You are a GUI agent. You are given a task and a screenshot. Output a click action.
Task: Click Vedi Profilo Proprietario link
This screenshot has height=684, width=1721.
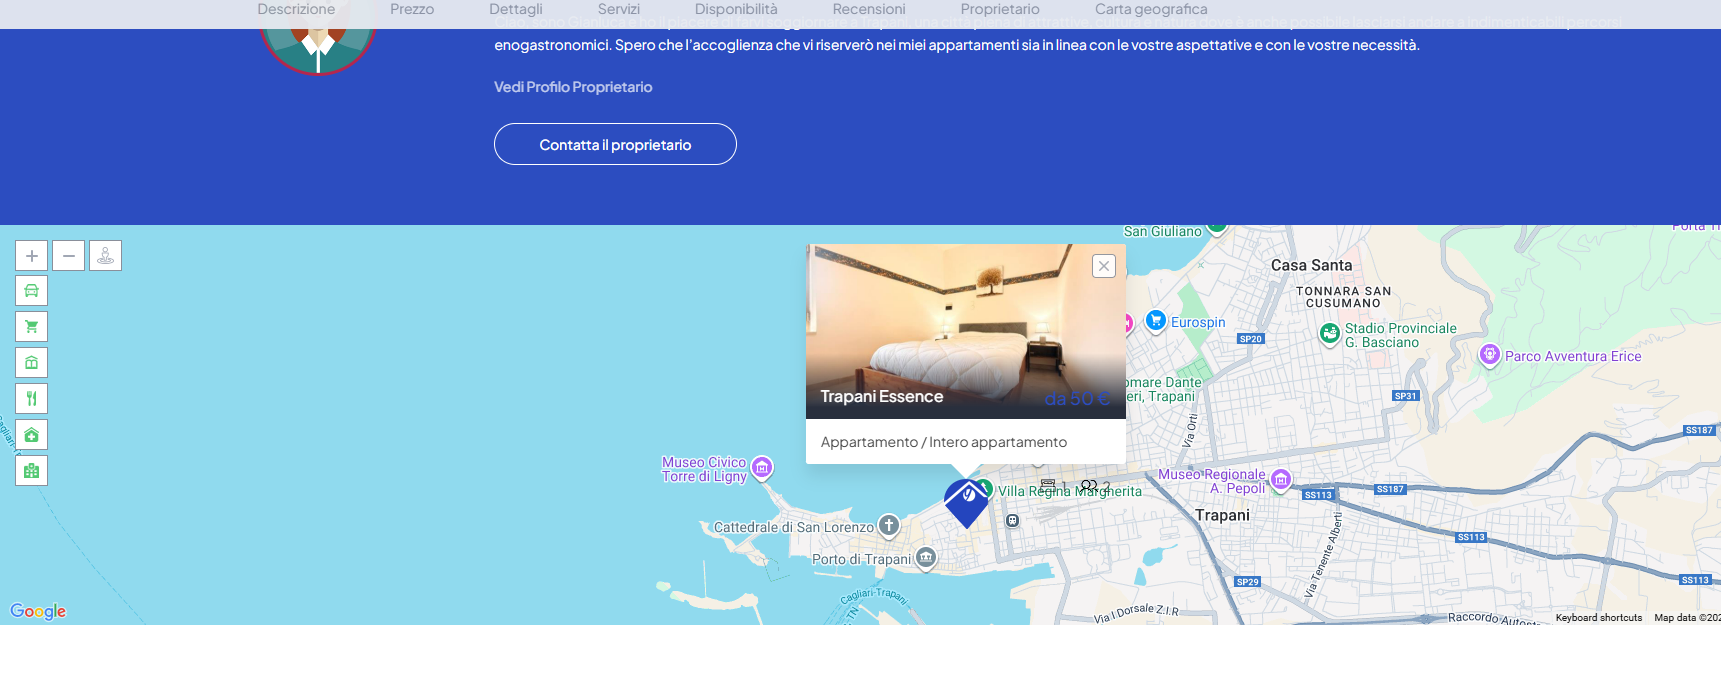[x=573, y=87]
